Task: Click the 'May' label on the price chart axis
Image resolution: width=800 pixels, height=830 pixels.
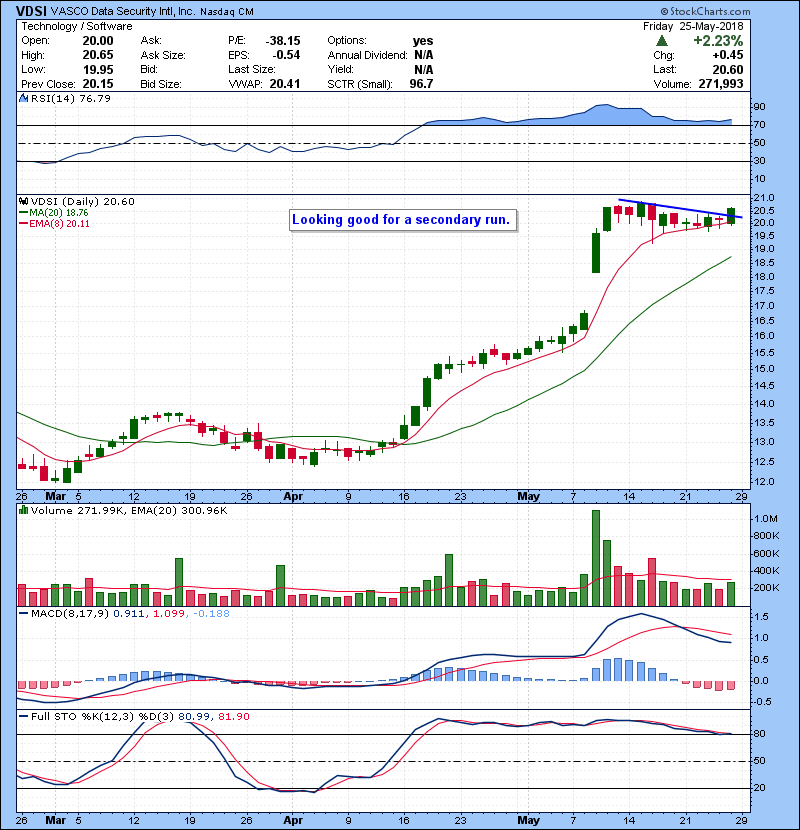Action: pos(528,496)
